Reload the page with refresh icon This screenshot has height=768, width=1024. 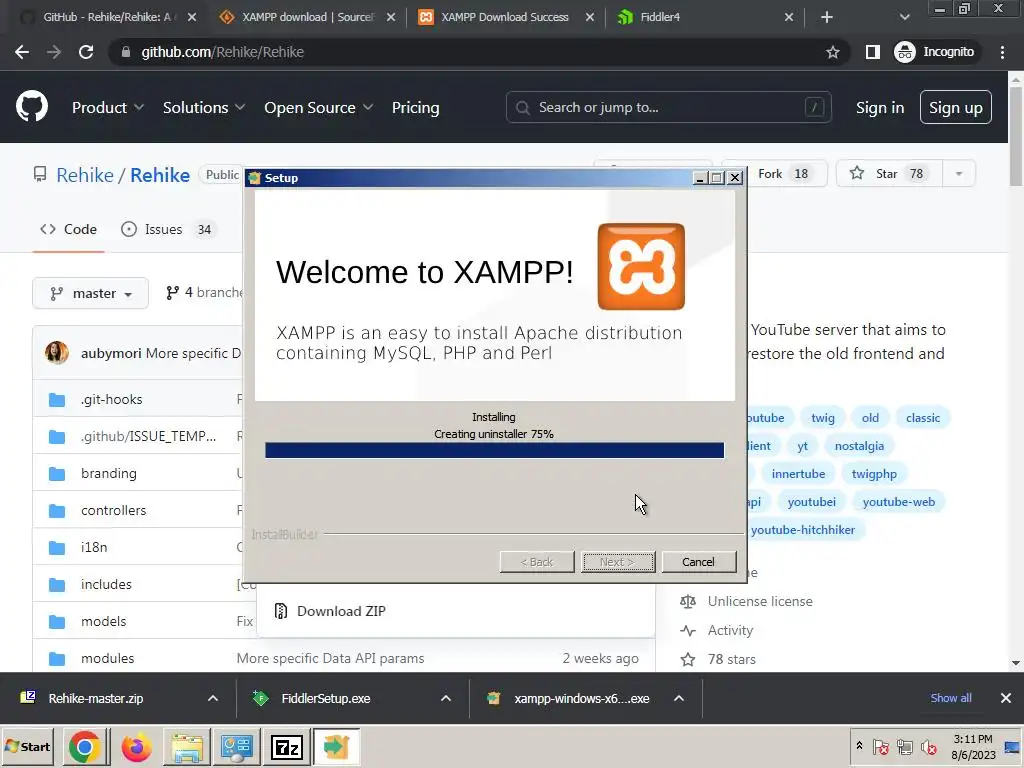pos(86,52)
